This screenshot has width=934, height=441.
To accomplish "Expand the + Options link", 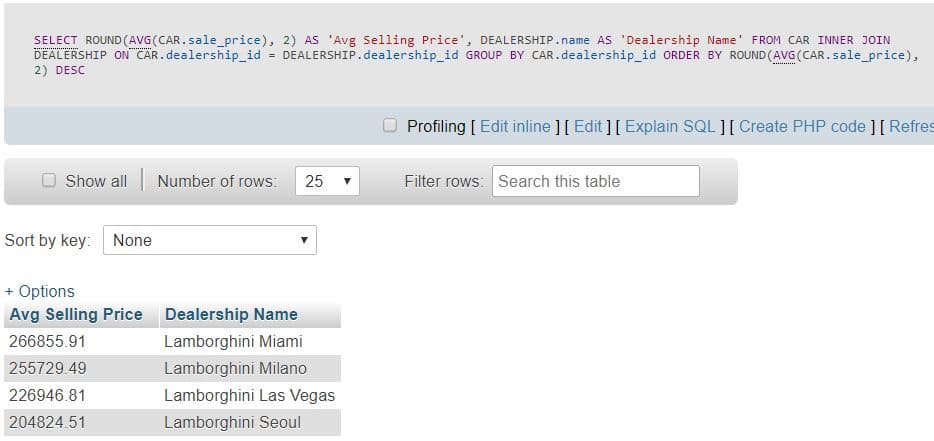I will tap(39, 291).
